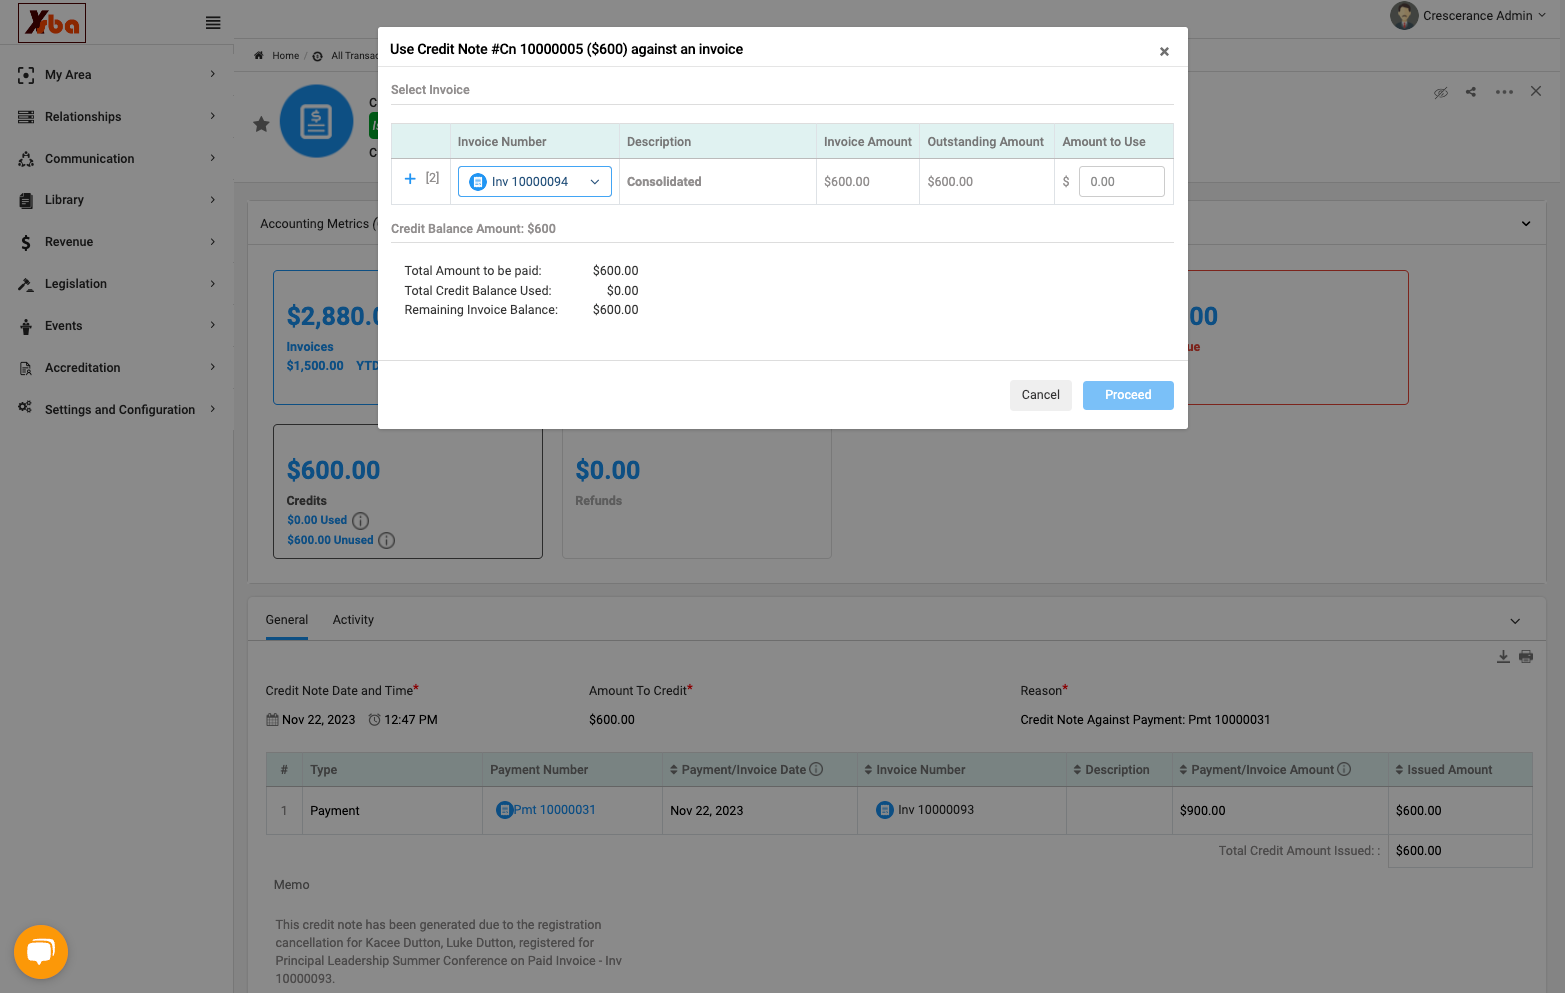Click the info icon beside Payment/Invoice Date
This screenshot has height=993, width=1565.
tap(816, 769)
